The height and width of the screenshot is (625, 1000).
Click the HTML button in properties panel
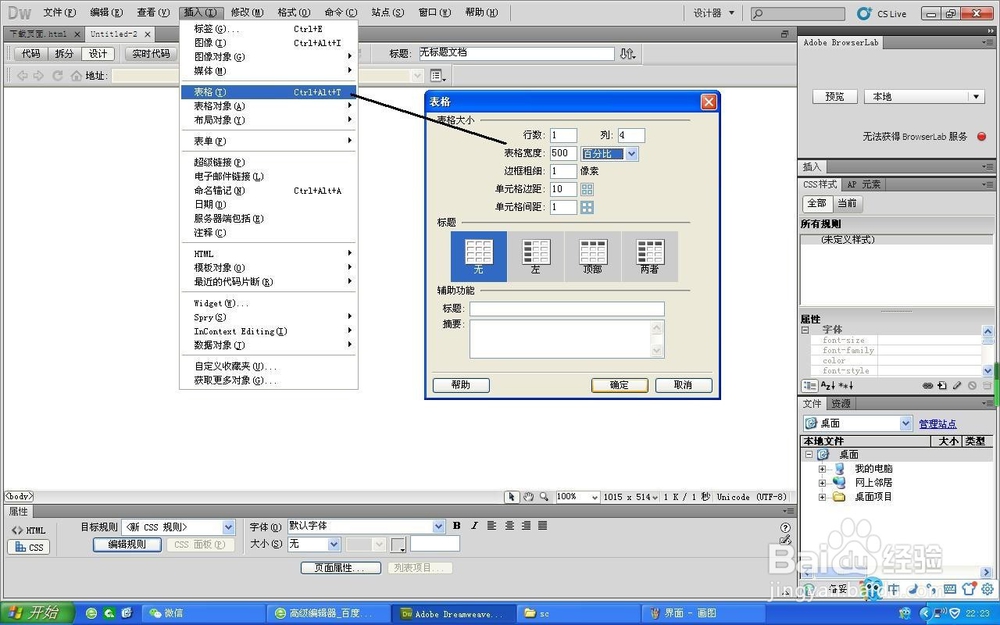coord(29,530)
